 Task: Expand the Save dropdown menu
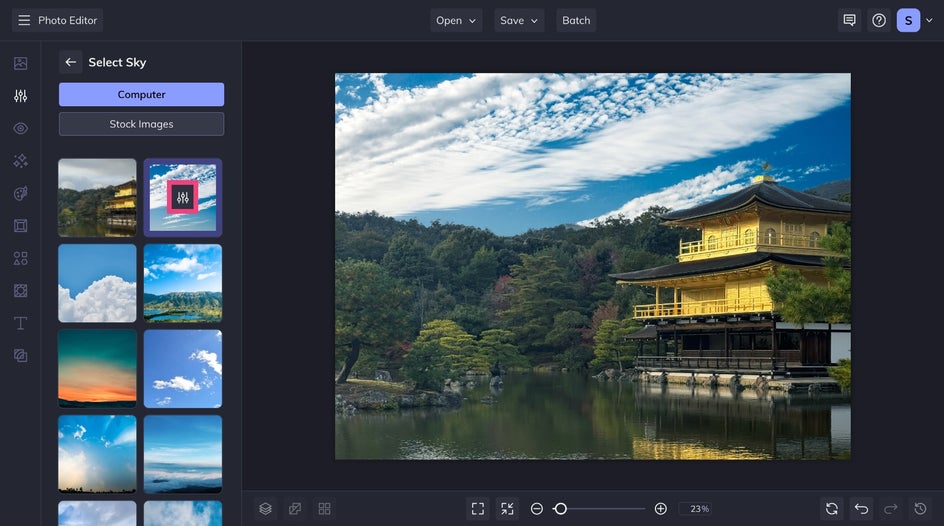point(519,20)
